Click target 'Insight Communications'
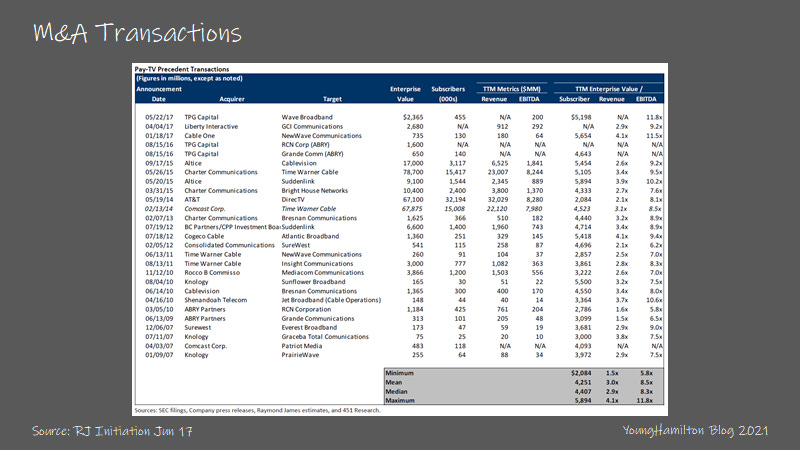The image size is (800, 450). 317,264
